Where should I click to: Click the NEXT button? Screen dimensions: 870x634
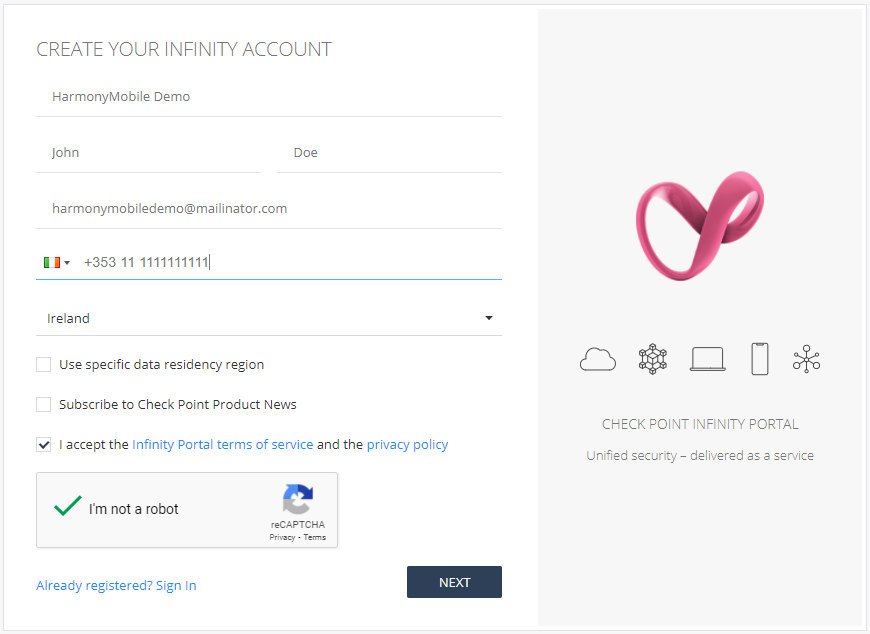coord(454,582)
